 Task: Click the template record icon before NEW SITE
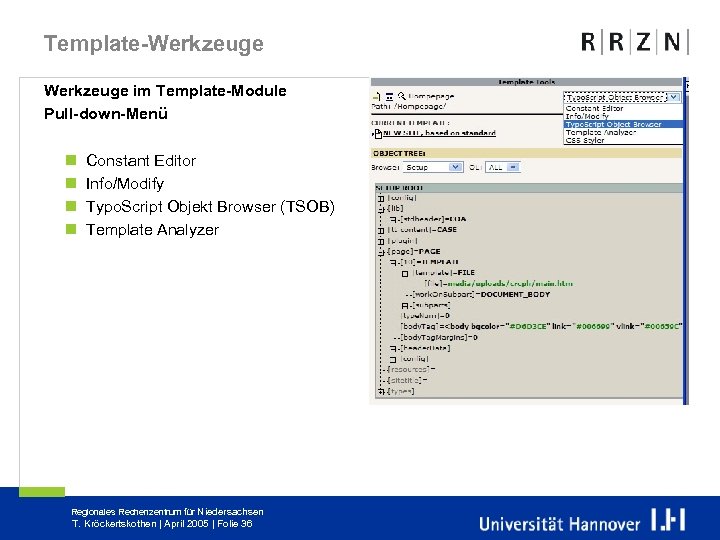(x=377, y=134)
